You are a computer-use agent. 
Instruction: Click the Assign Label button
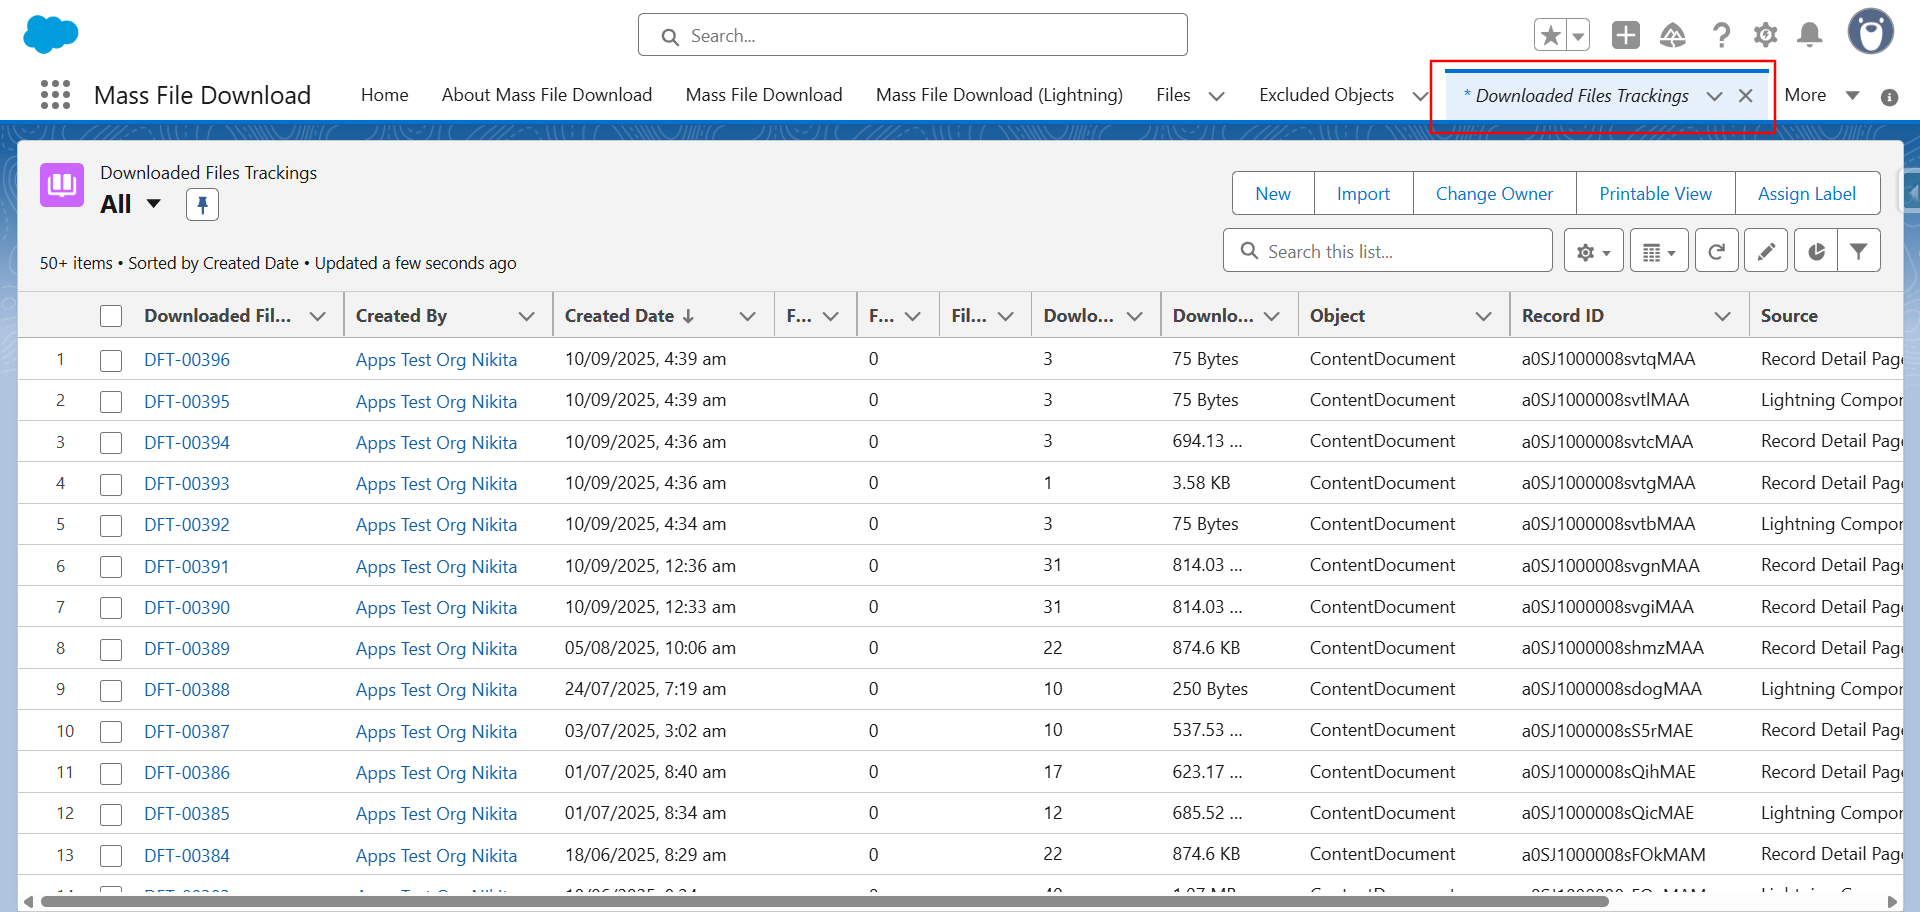(1807, 194)
